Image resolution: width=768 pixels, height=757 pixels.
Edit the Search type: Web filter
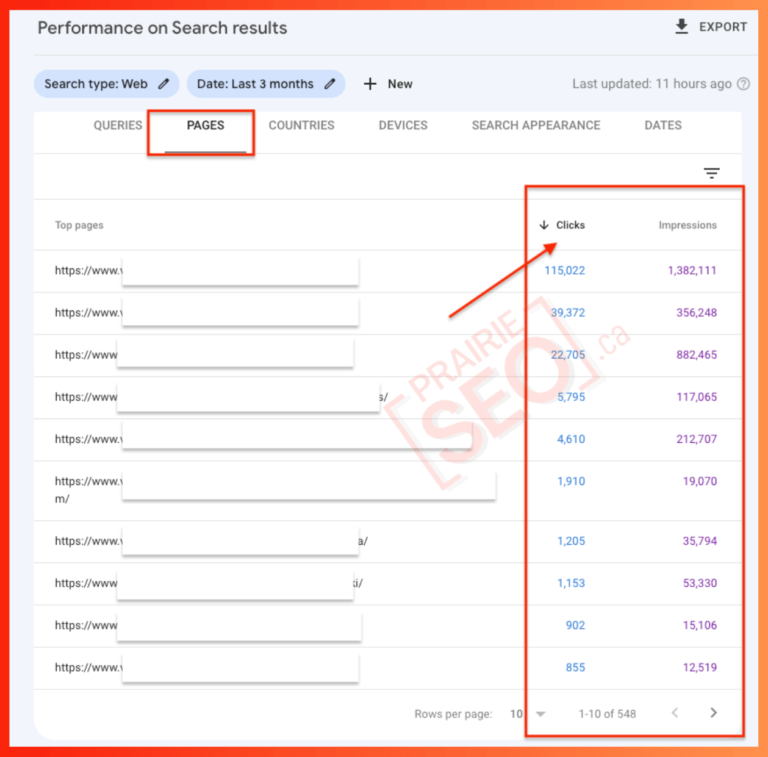164,84
